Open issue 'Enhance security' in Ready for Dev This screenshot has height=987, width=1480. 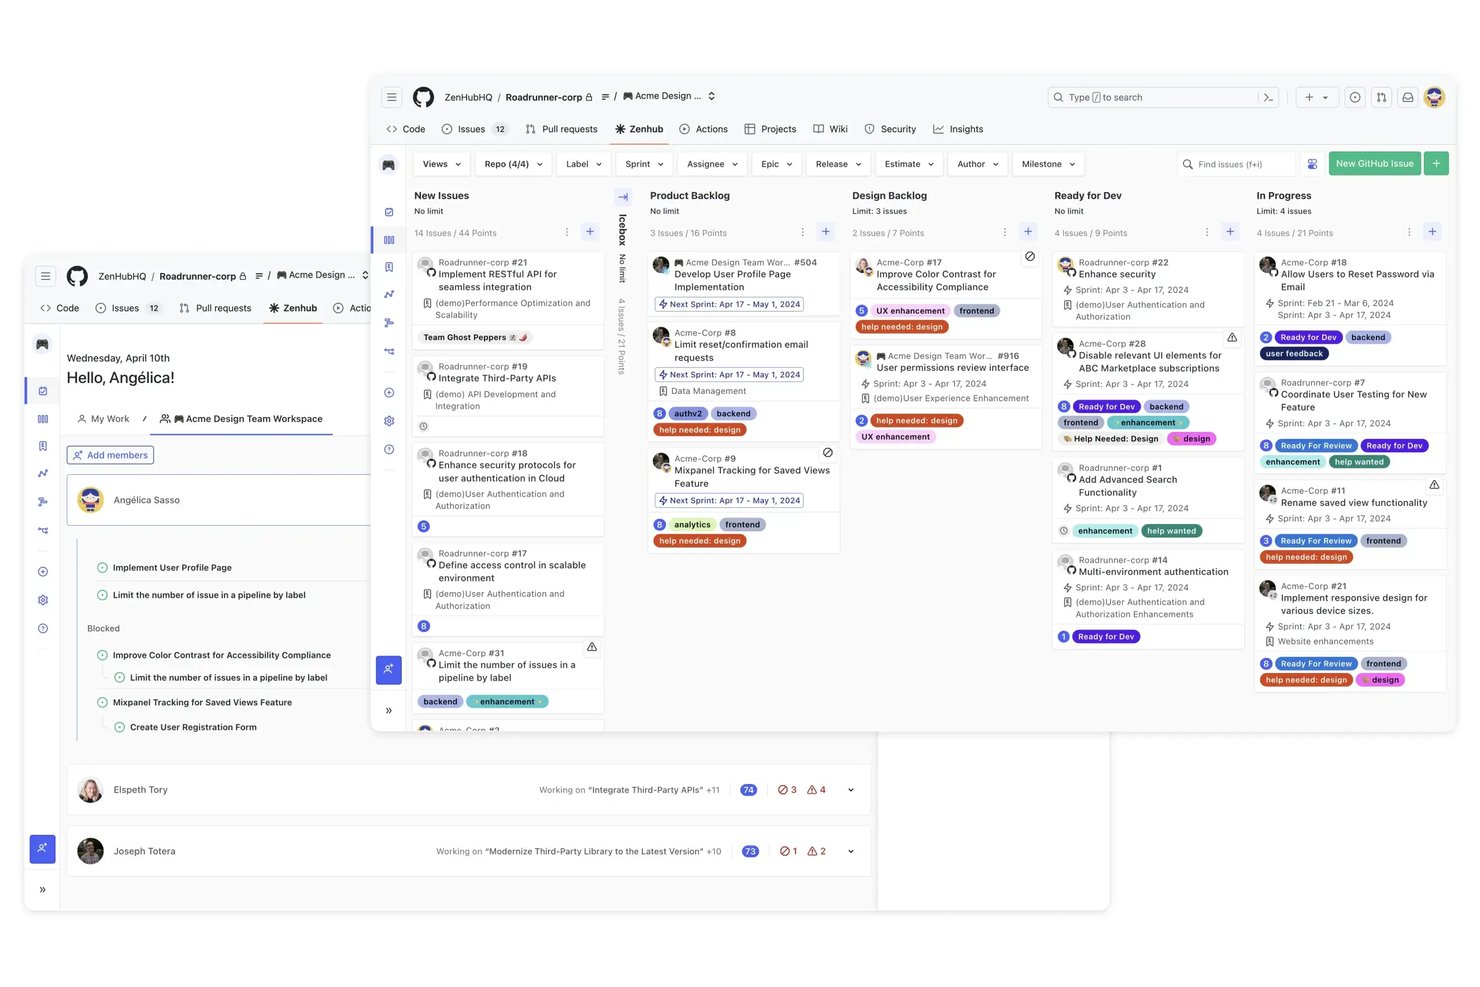1117,274
